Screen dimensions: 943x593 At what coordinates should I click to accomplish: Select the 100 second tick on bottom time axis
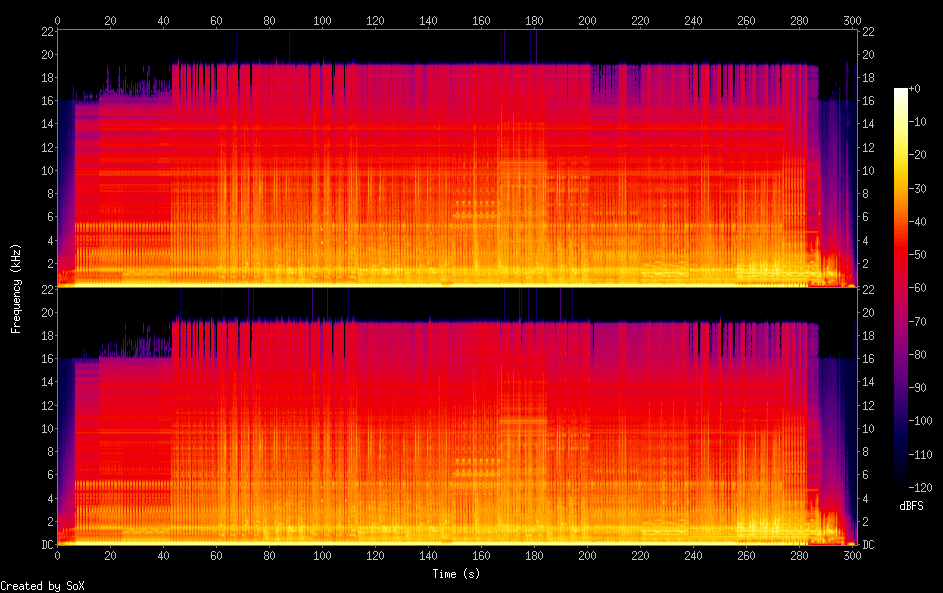coord(322,556)
